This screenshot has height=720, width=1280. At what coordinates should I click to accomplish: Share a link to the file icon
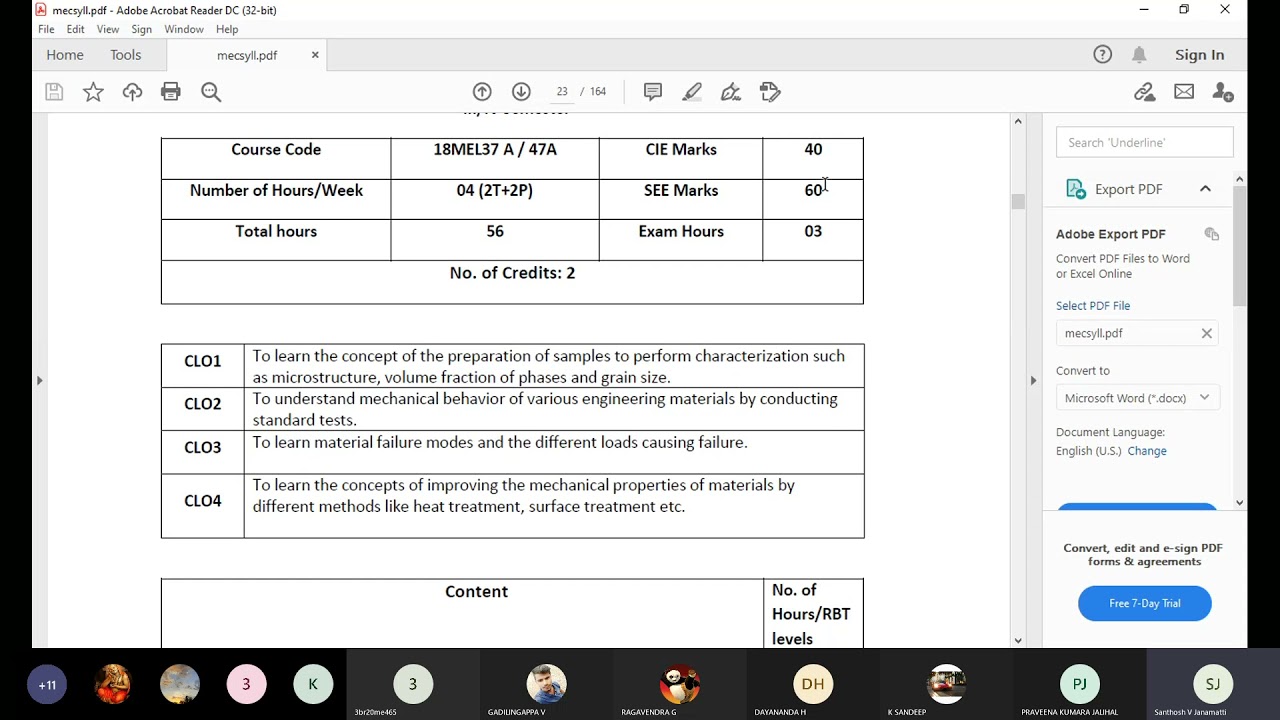click(1145, 92)
